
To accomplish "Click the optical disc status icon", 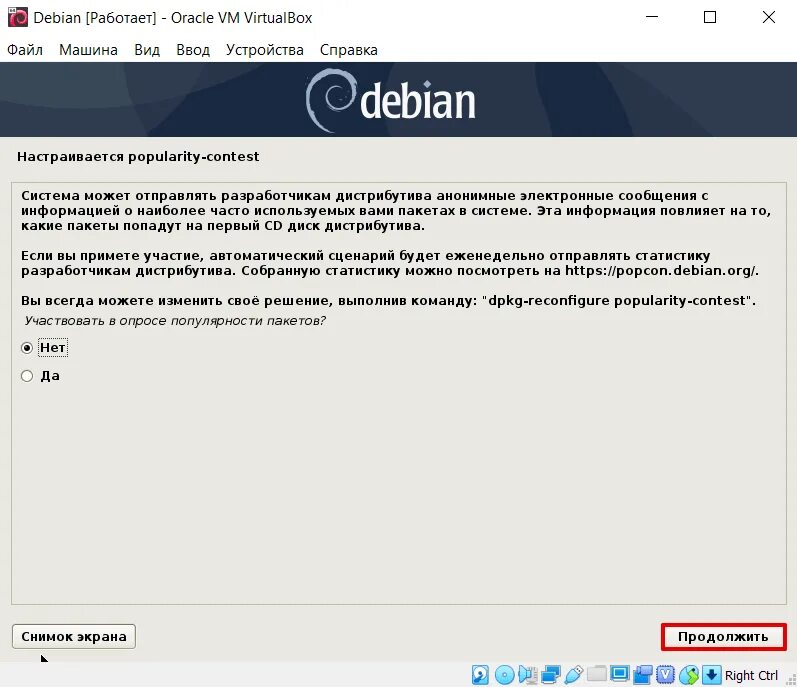I will [x=505, y=675].
